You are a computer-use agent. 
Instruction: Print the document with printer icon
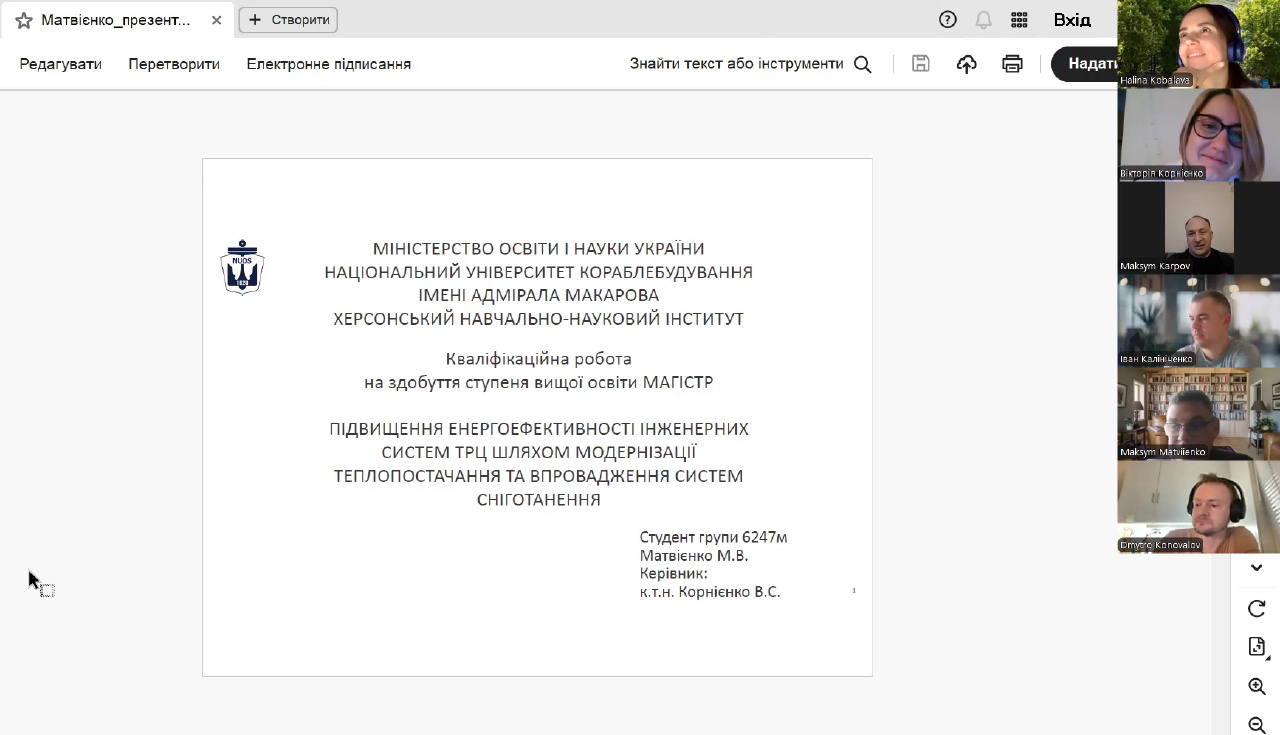point(1012,64)
